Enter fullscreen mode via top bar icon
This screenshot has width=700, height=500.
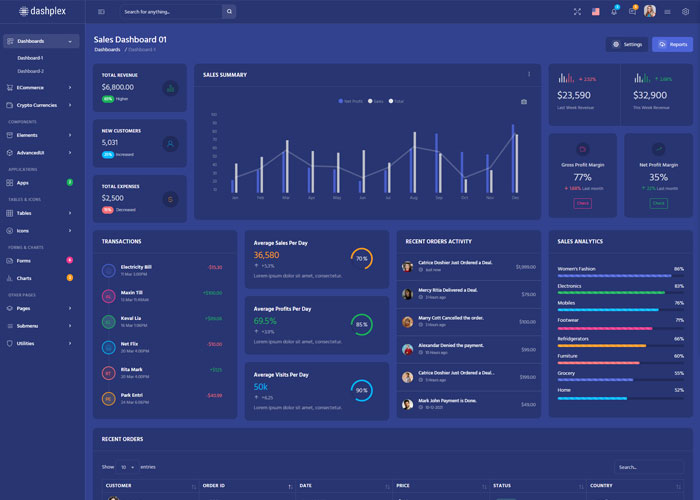click(577, 12)
